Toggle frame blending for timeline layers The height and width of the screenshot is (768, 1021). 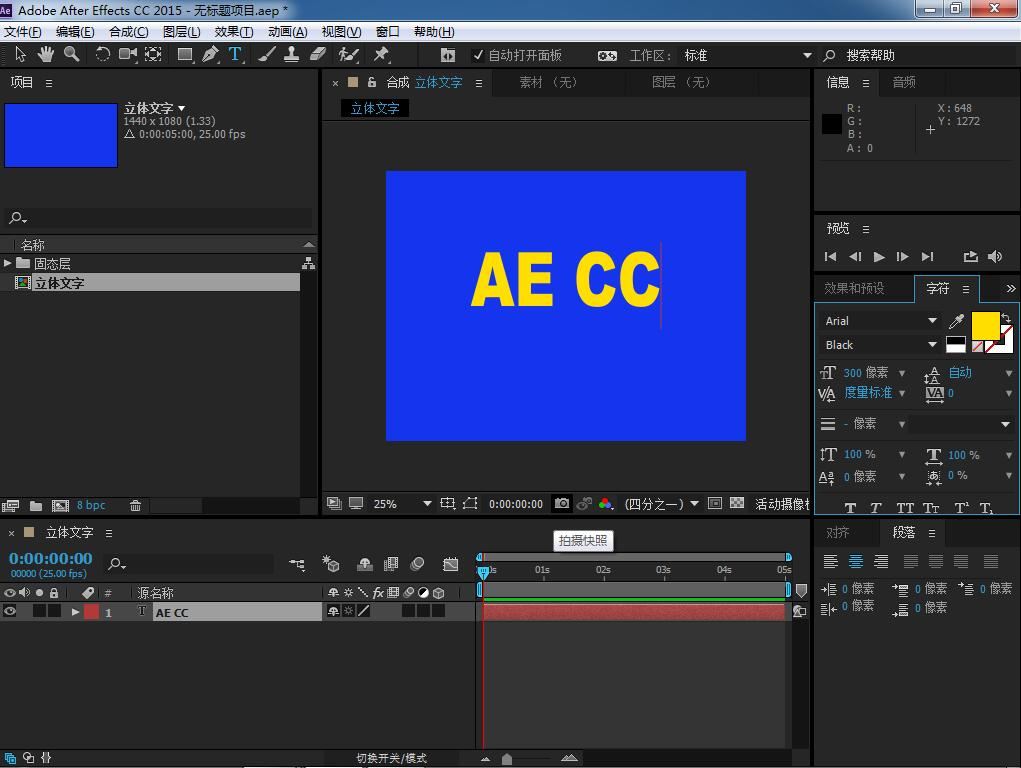coord(391,564)
